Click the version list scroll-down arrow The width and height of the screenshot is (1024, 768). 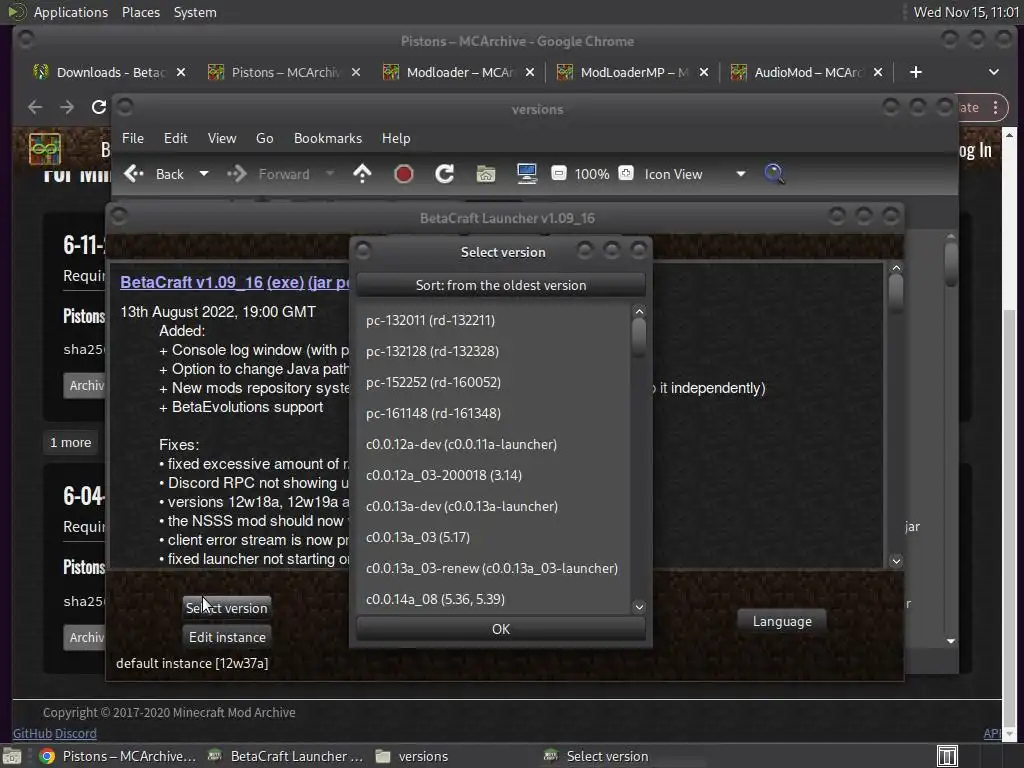click(639, 607)
